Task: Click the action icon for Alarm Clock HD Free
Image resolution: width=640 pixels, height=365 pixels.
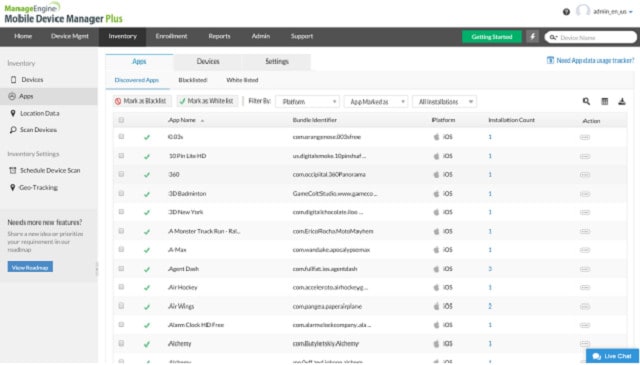Action: pos(585,325)
